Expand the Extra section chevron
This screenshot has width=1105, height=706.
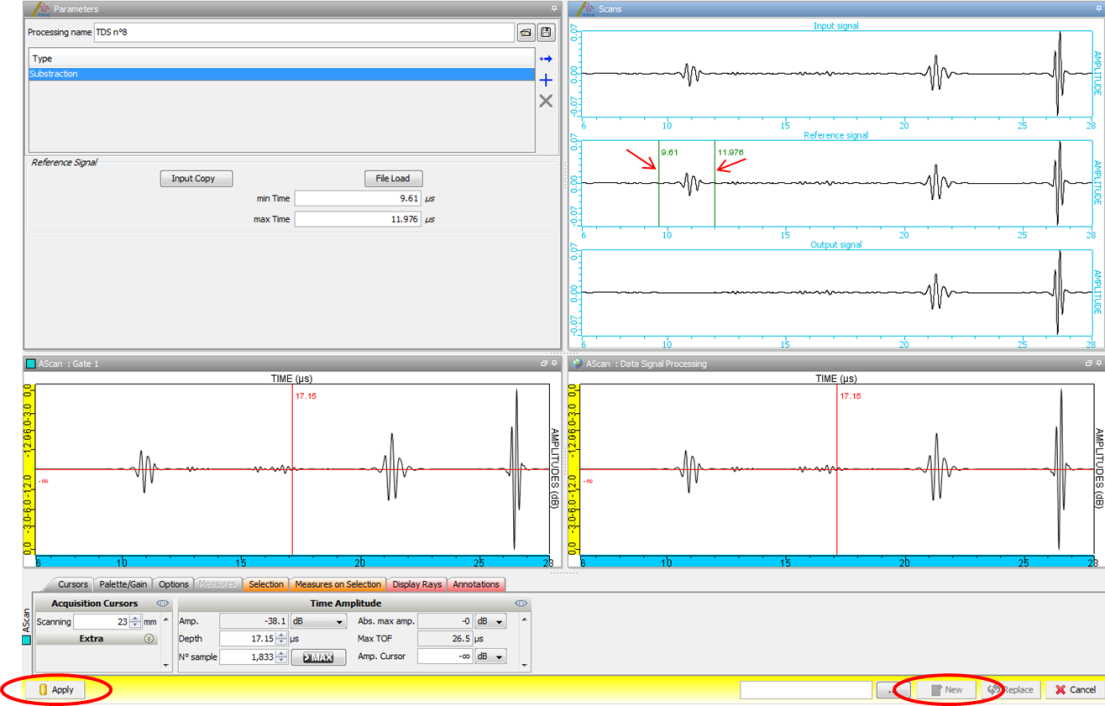tap(150, 638)
